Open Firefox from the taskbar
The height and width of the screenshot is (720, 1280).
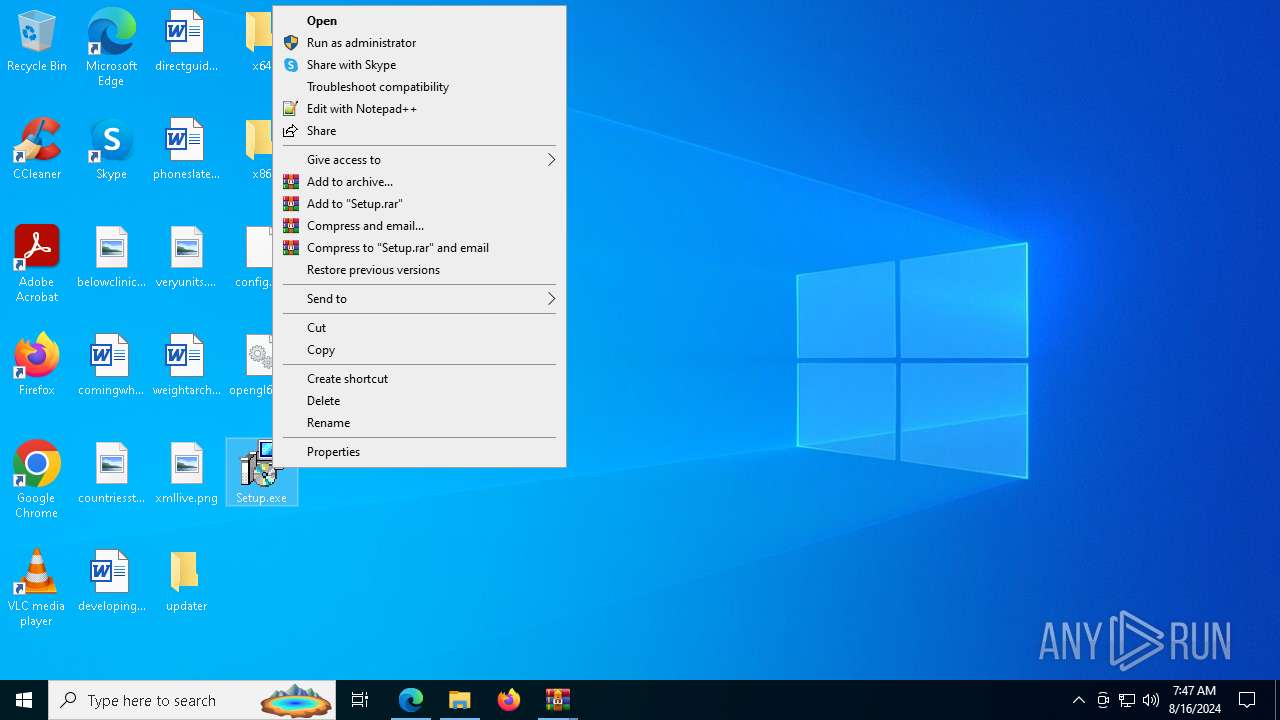(509, 700)
